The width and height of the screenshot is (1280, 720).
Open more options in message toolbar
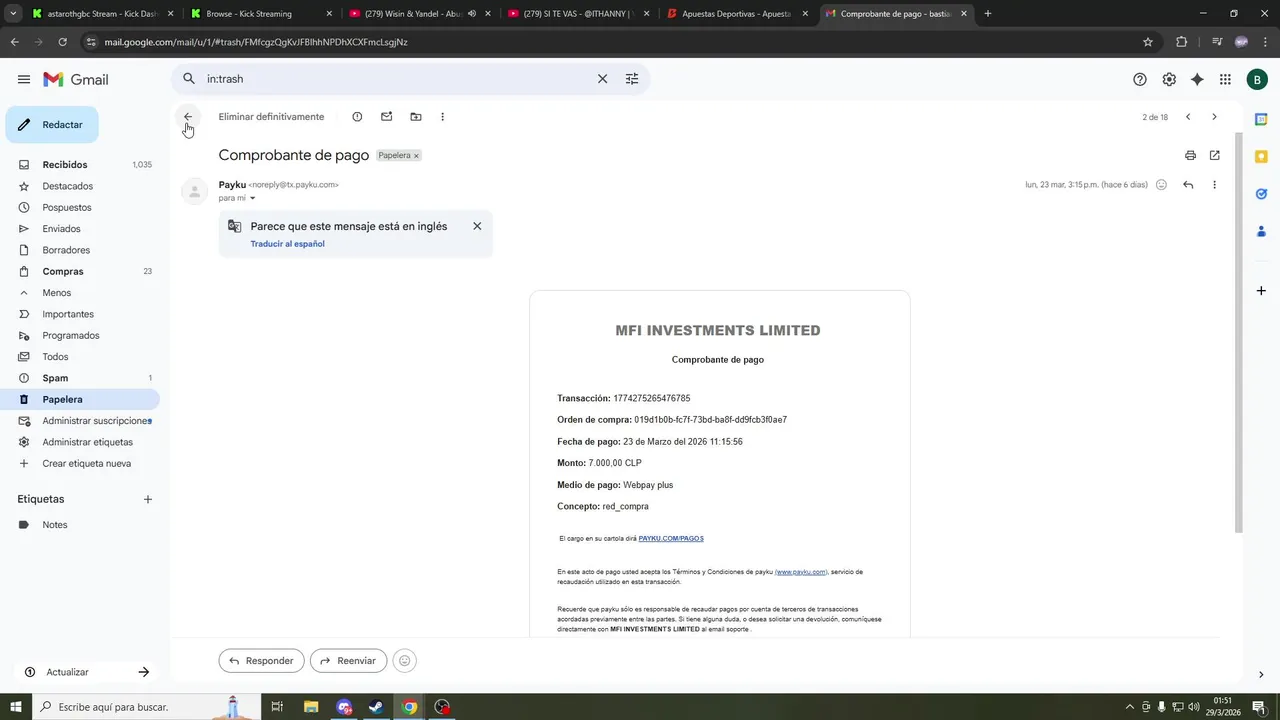tap(442, 117)
